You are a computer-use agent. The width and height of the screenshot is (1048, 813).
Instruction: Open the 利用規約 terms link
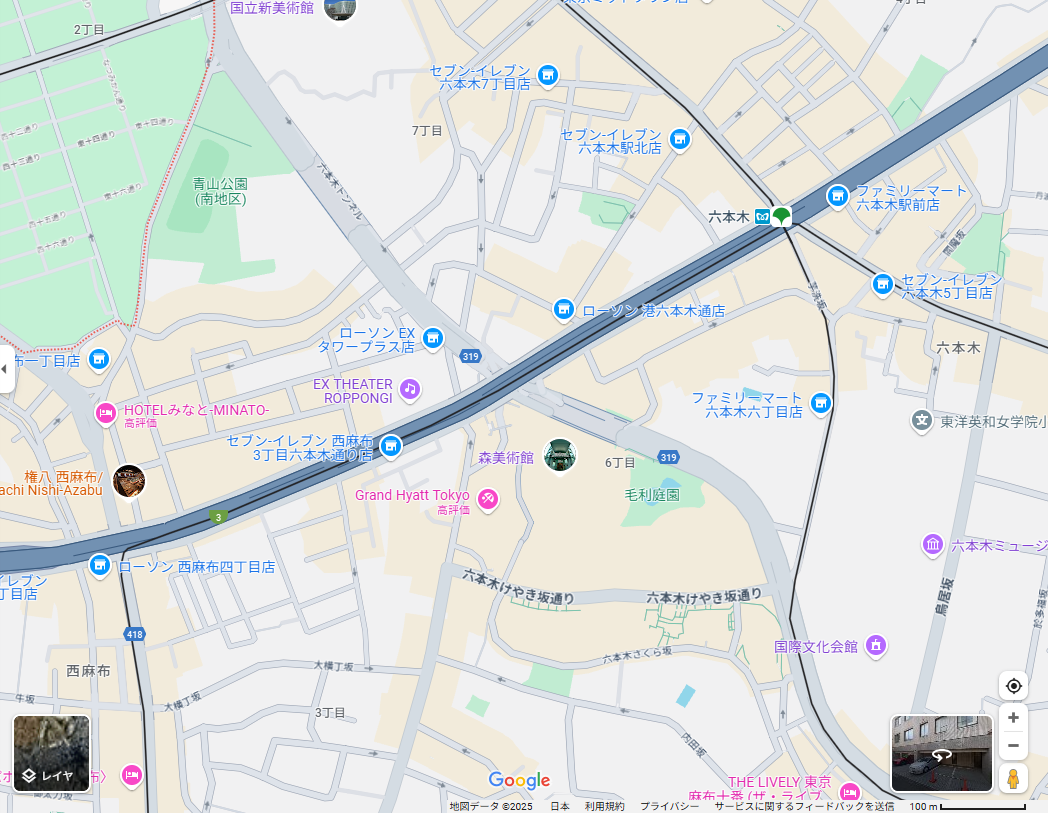(x=604, y=806)
